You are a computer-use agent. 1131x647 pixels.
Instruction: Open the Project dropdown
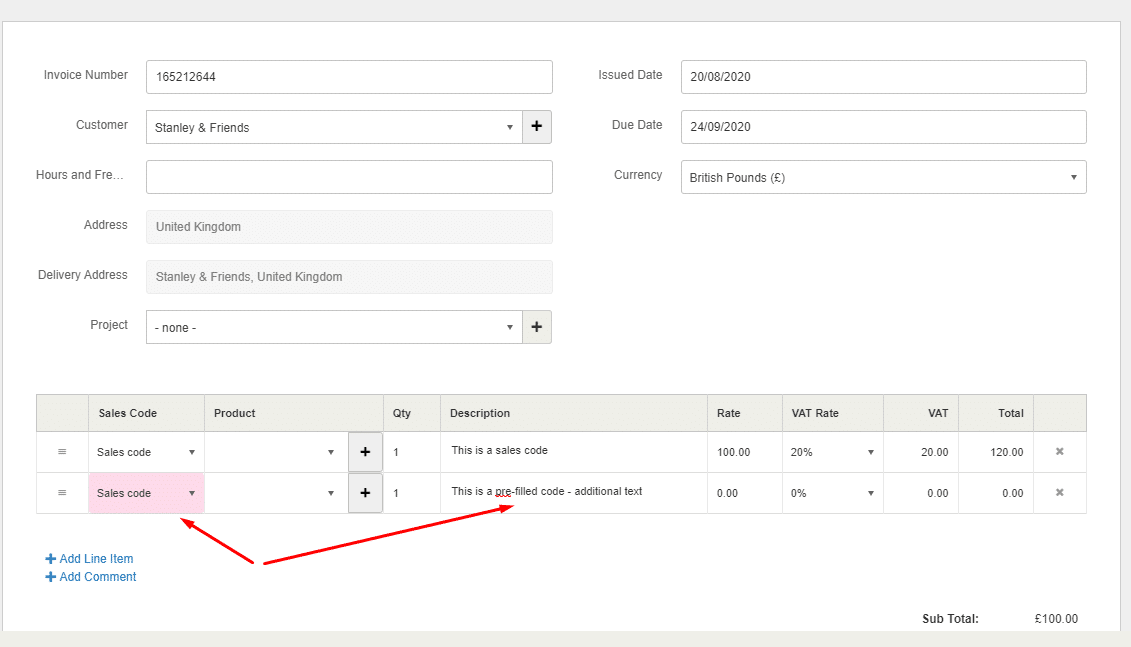[x=334, y=327]
